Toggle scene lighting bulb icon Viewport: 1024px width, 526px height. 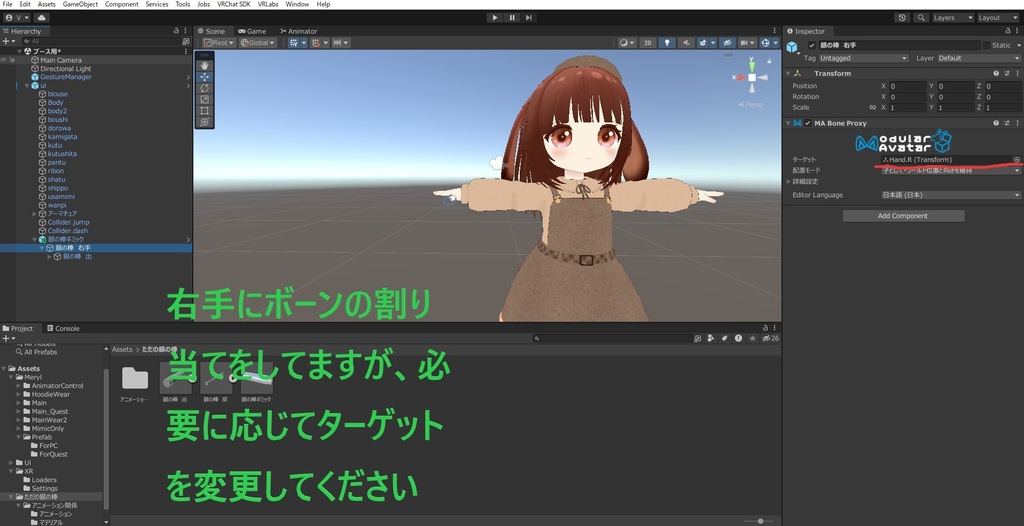coord(667,42)
